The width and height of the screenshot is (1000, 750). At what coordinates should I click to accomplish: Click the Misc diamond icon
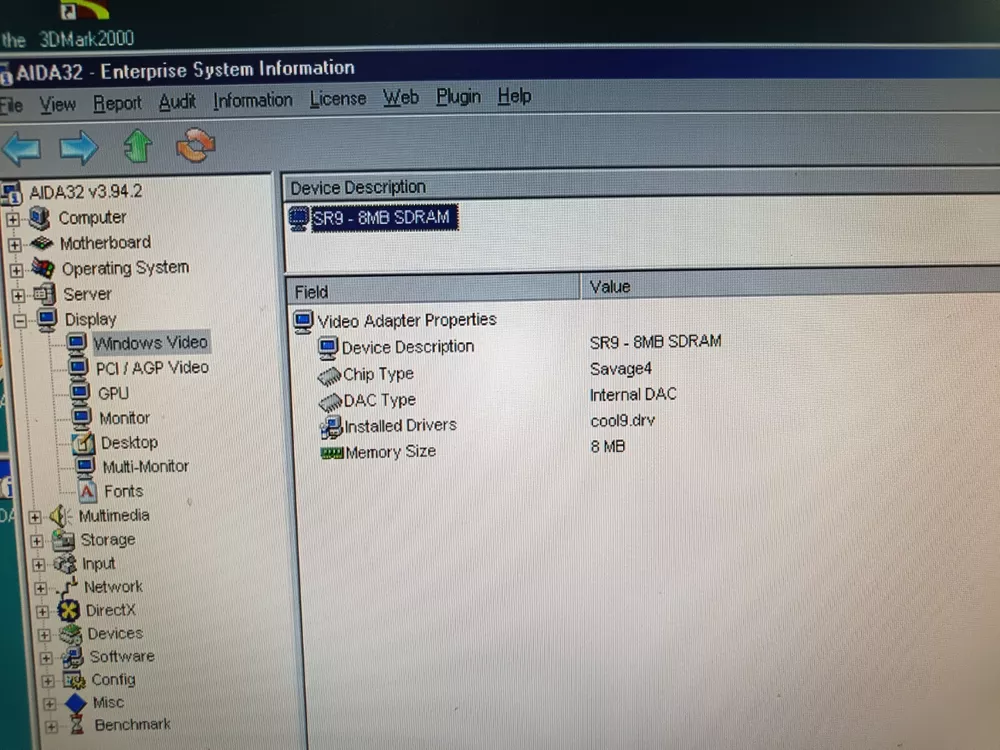pos(75,703)
